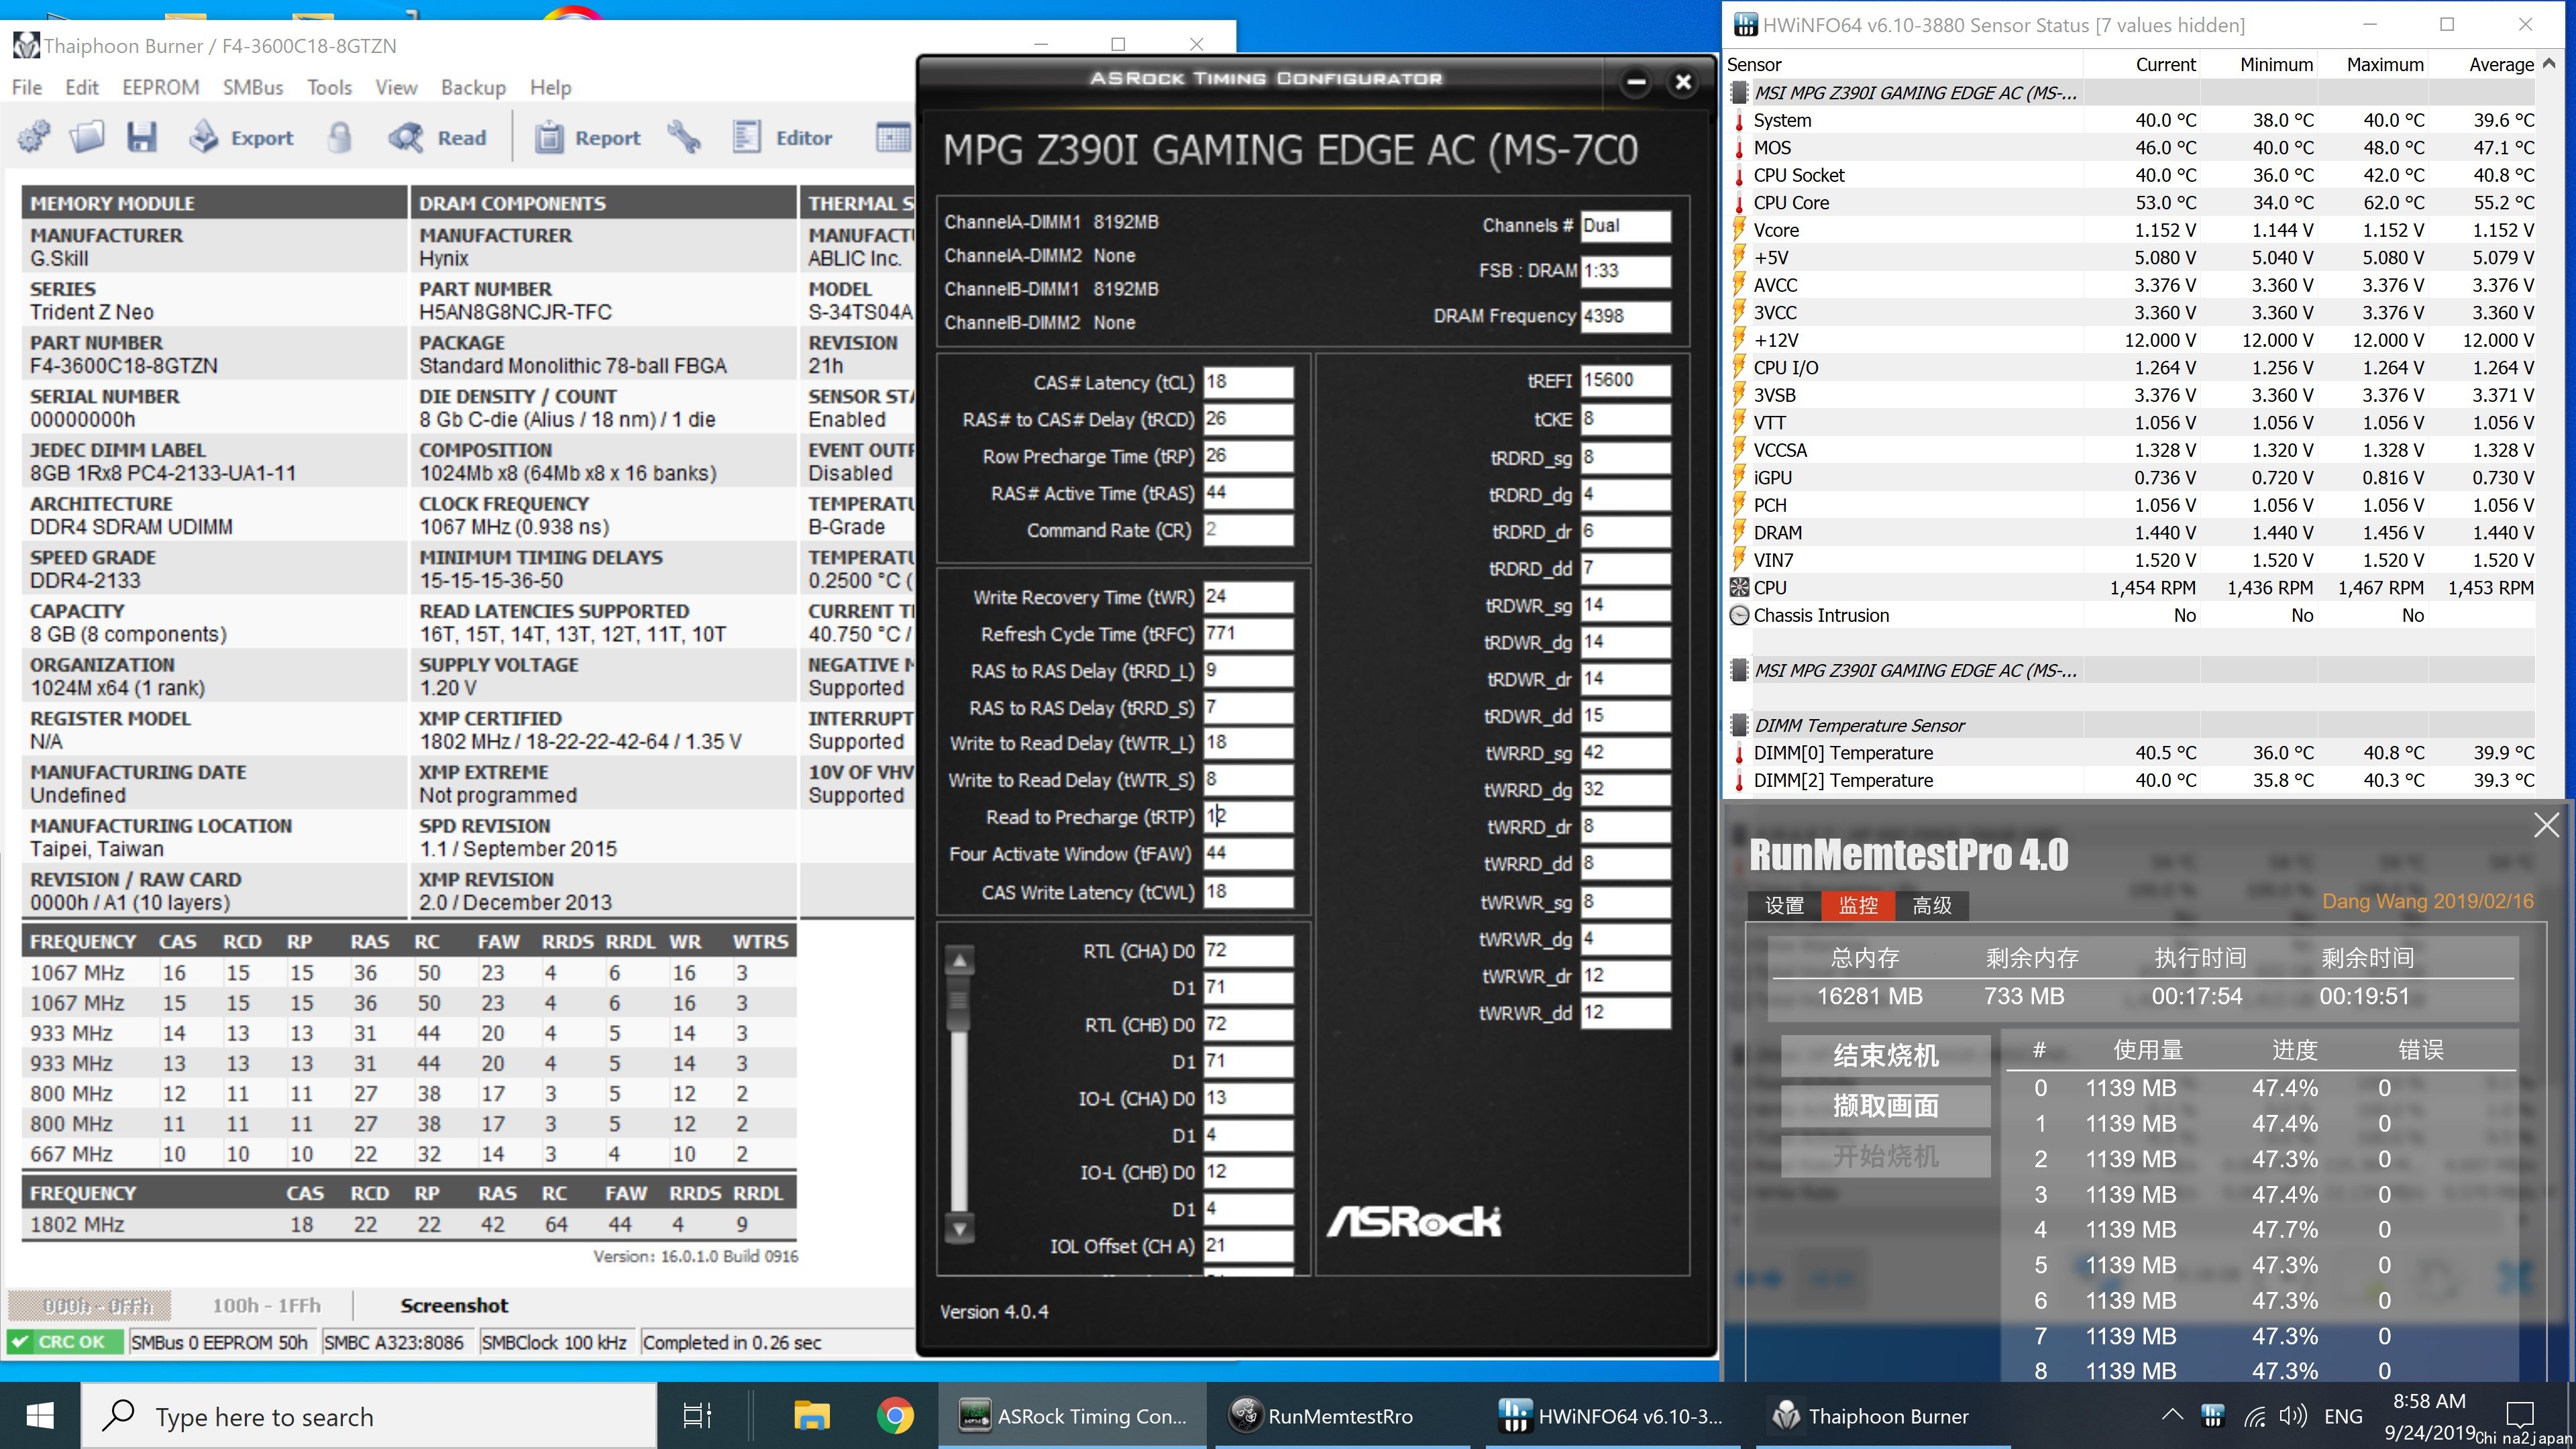Open Task View on the taskbar
Screen dimensions: 2576x1449
pyautogui.click(x=697, y=1416)
